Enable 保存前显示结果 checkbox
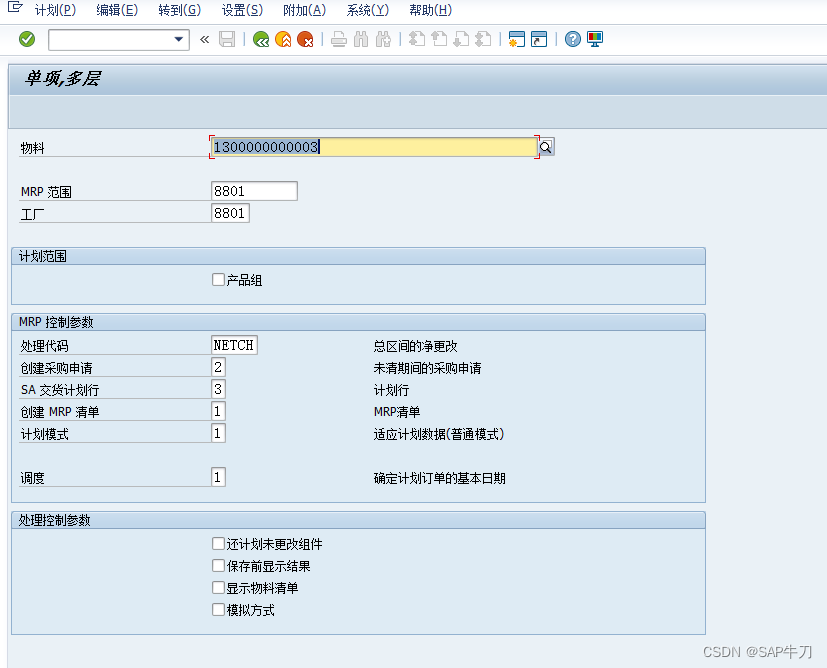 [218, 566]
